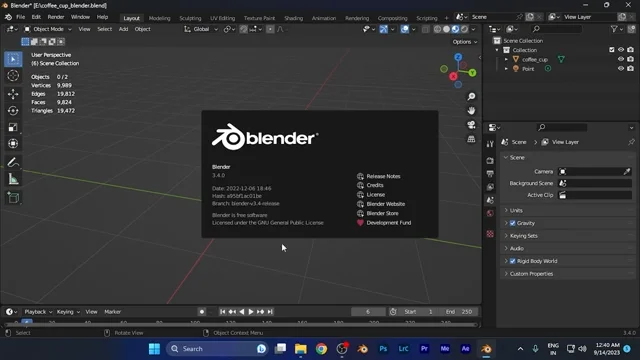Open the Render properties tab icon
The image size is (640, 360).
click(x=490, y=161)
